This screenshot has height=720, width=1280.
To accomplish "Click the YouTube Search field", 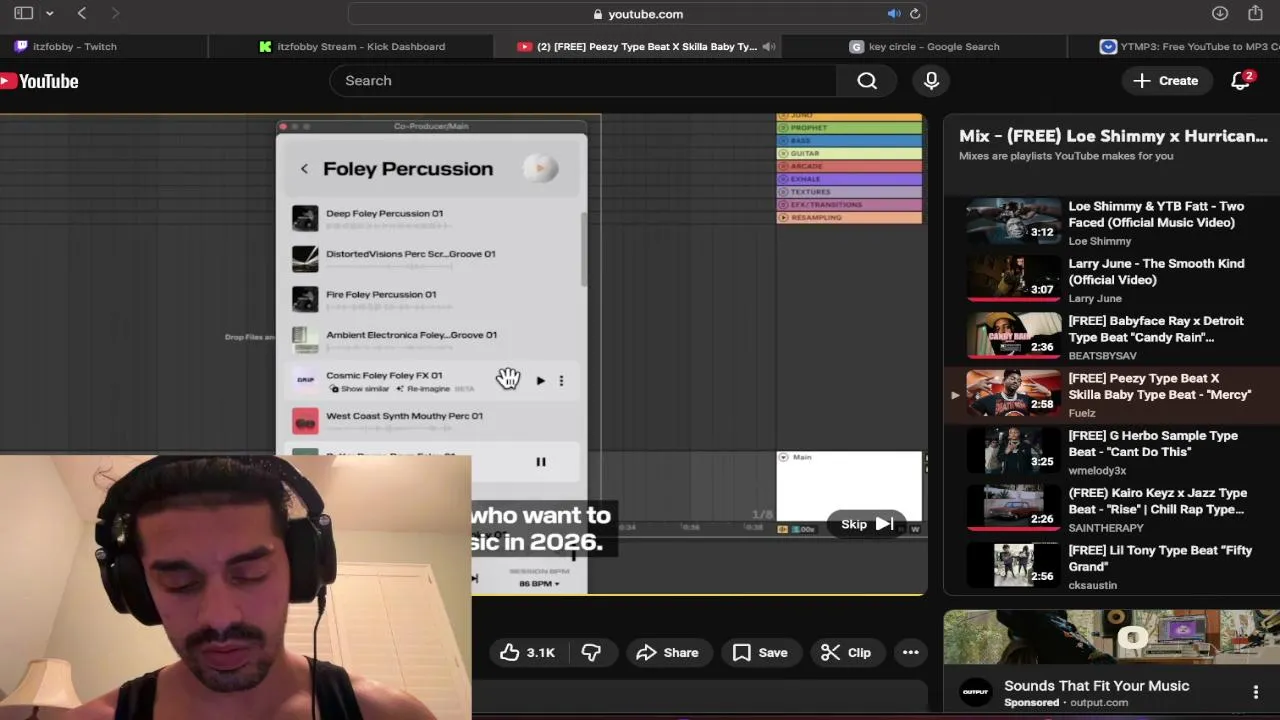I will [583, 80].
